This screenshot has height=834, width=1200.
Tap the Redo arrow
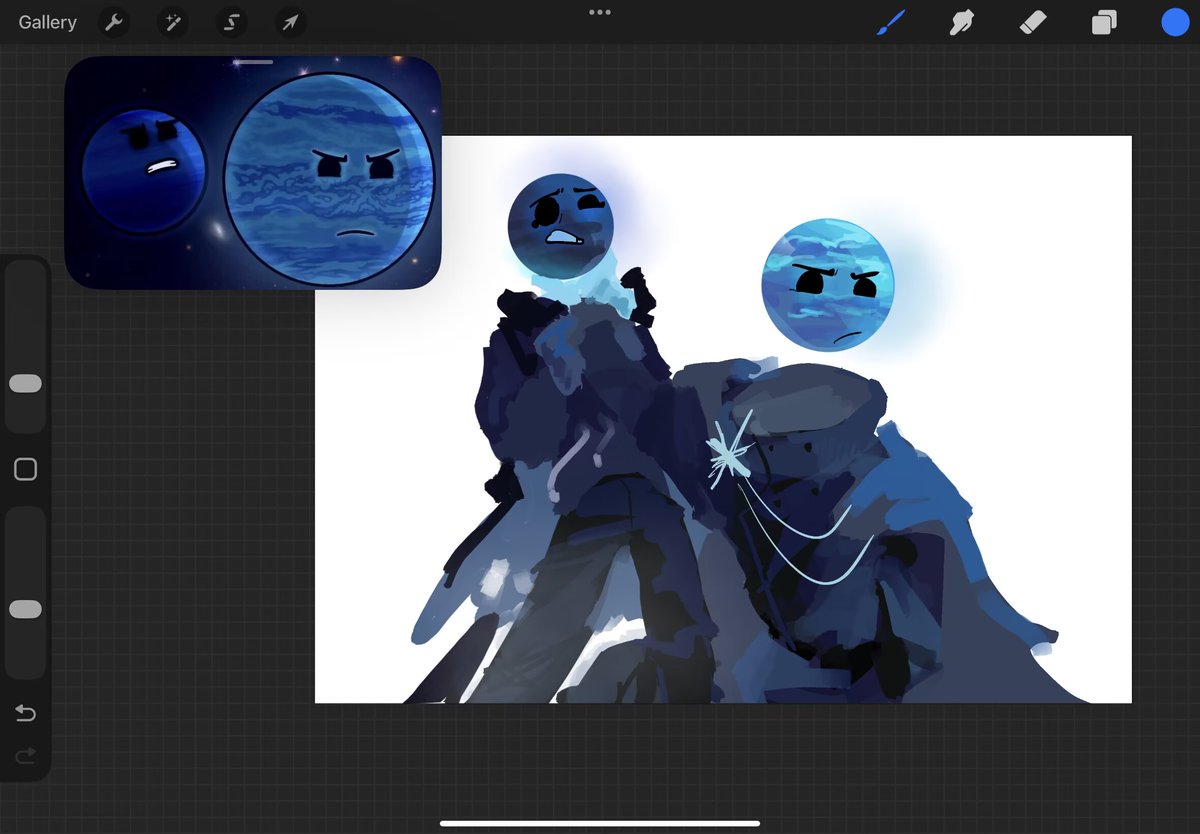tap(25, 755)
